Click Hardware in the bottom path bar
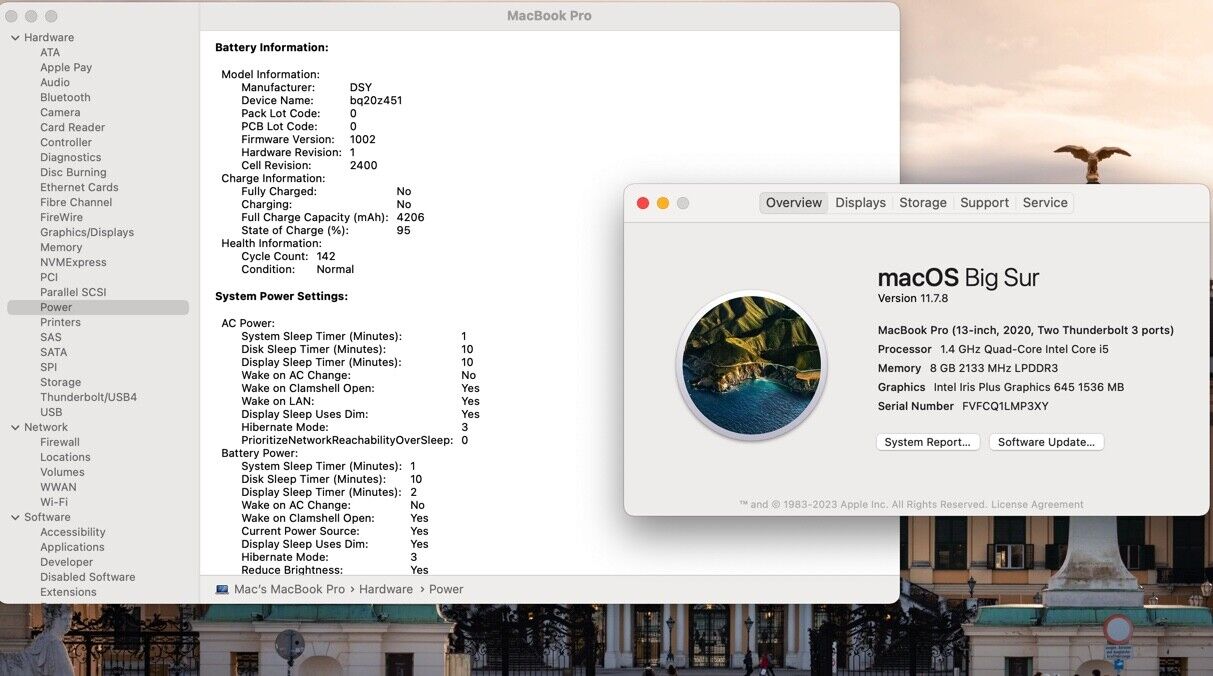Viewport: 1213px width, 676px height. 386,590
